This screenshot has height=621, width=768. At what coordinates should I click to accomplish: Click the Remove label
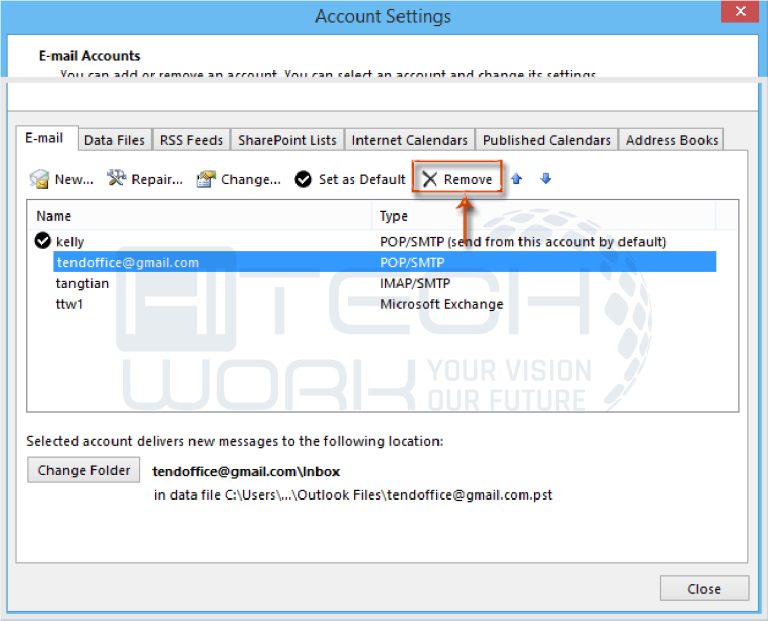468,180
